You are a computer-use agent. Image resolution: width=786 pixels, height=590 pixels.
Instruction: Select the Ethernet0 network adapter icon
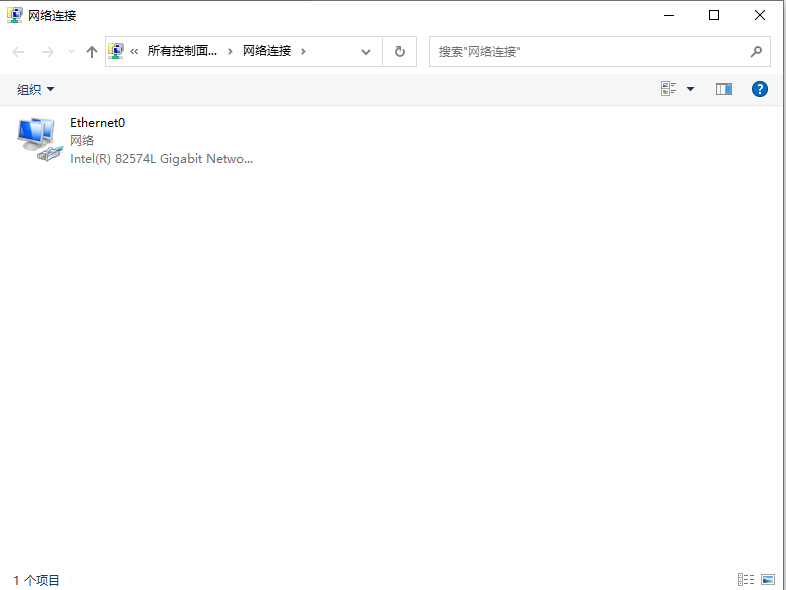(x=40, y=140)
